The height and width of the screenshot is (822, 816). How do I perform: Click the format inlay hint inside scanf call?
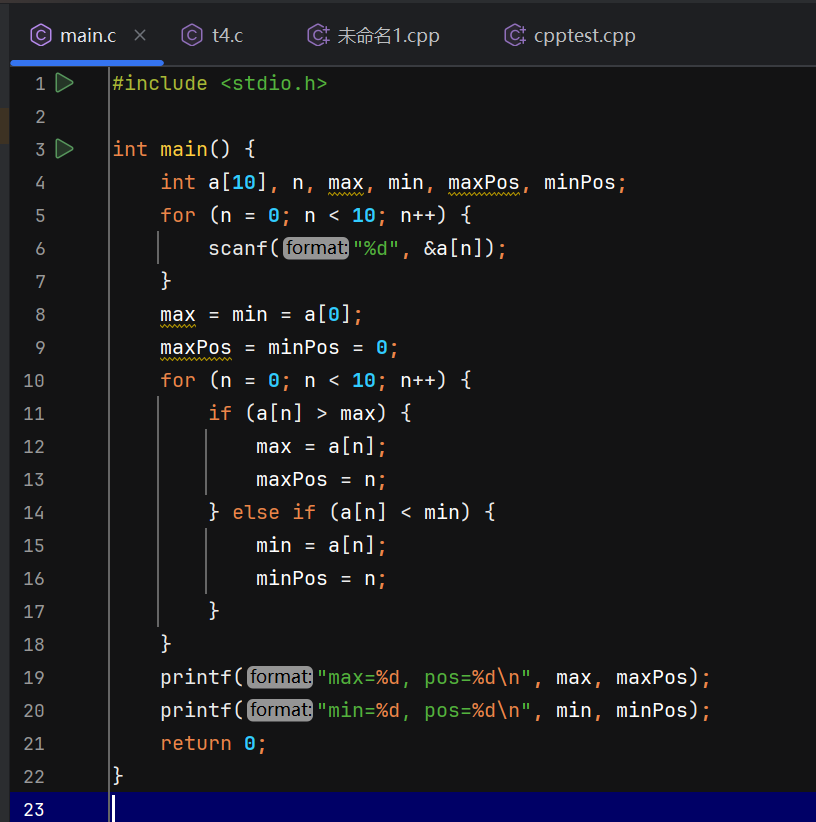pos(316,247)
